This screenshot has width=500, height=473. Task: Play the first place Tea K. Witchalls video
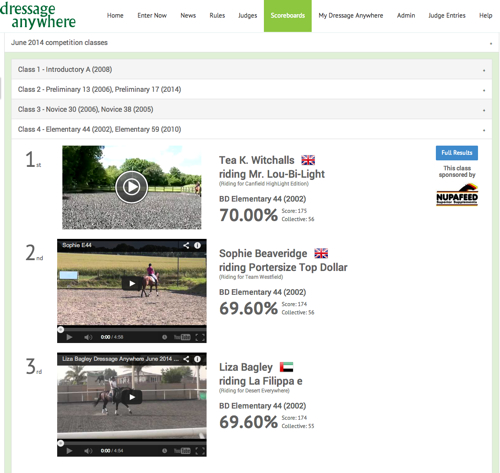pos(132,187)
